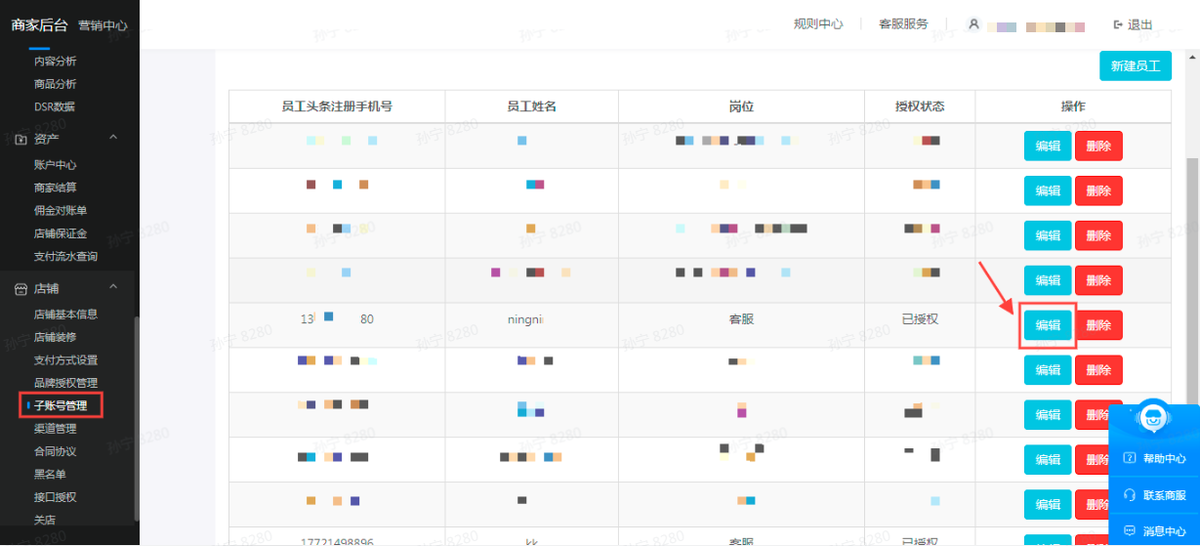
Task: Open 黑名单 in sidebar
Action: (x=50, y=474)
